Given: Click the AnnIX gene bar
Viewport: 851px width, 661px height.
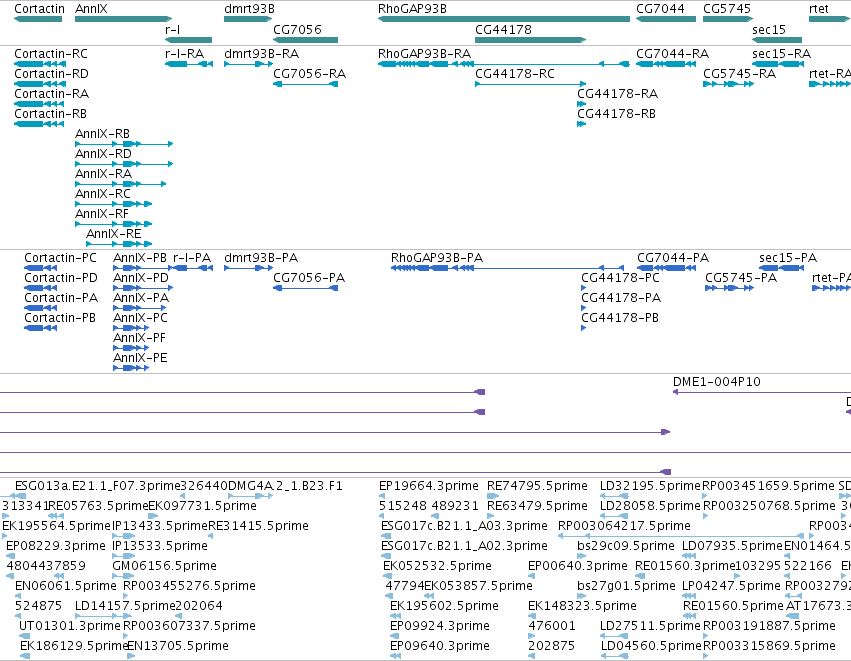Looking at the screenshot, I should [x=124, y=19].
